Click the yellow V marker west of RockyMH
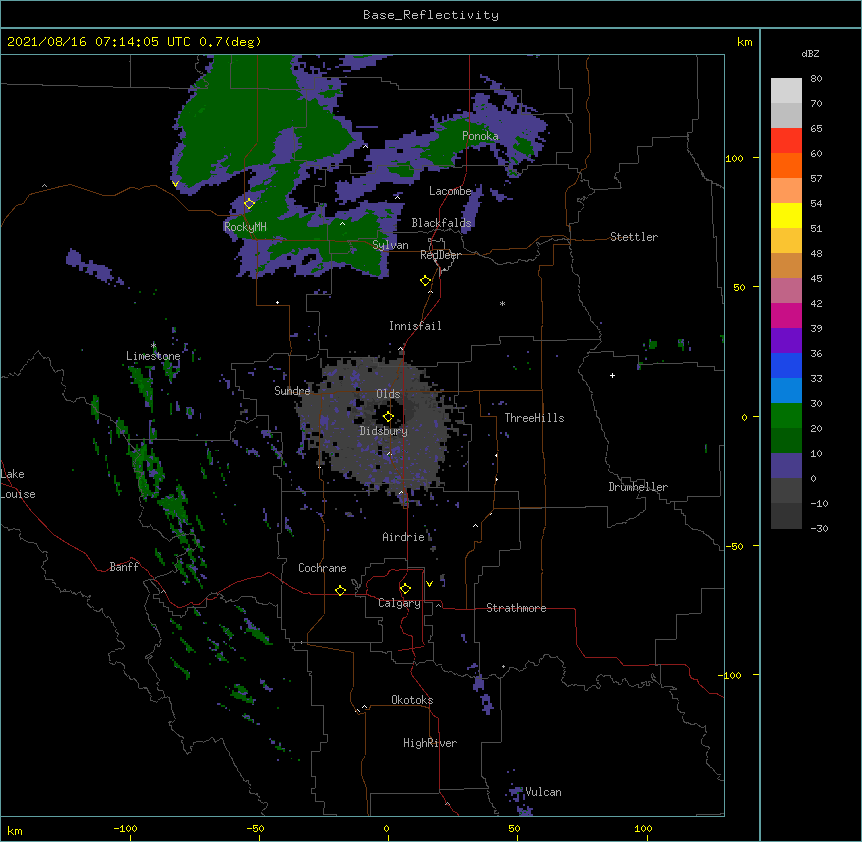The width and height of the screenshot is (862, 842). (x=175, y=184)
